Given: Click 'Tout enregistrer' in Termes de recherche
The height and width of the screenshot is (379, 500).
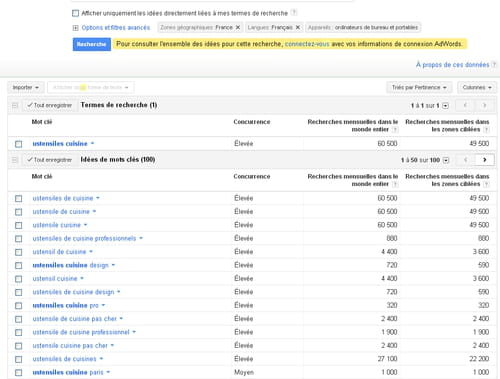Looking at the screenshot, I should point(49,105).
